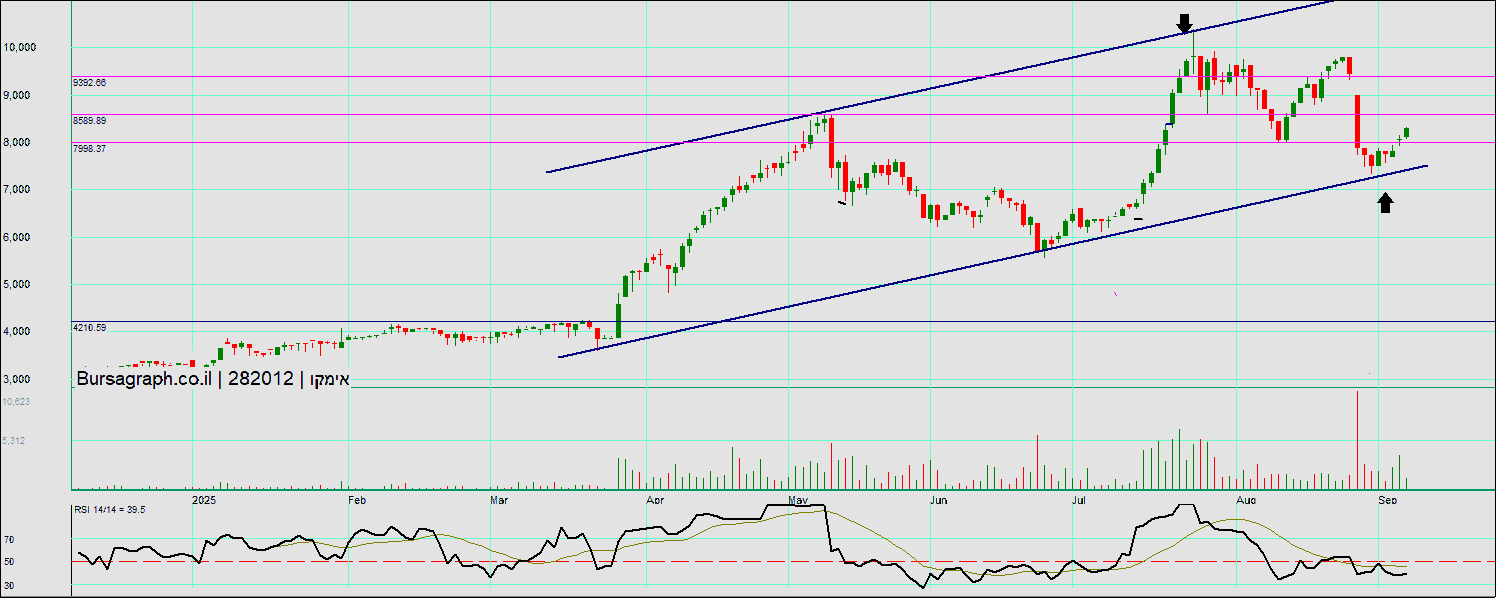
Task: Select the 8589.89 horizontal level label
Action: click(89, 121)
